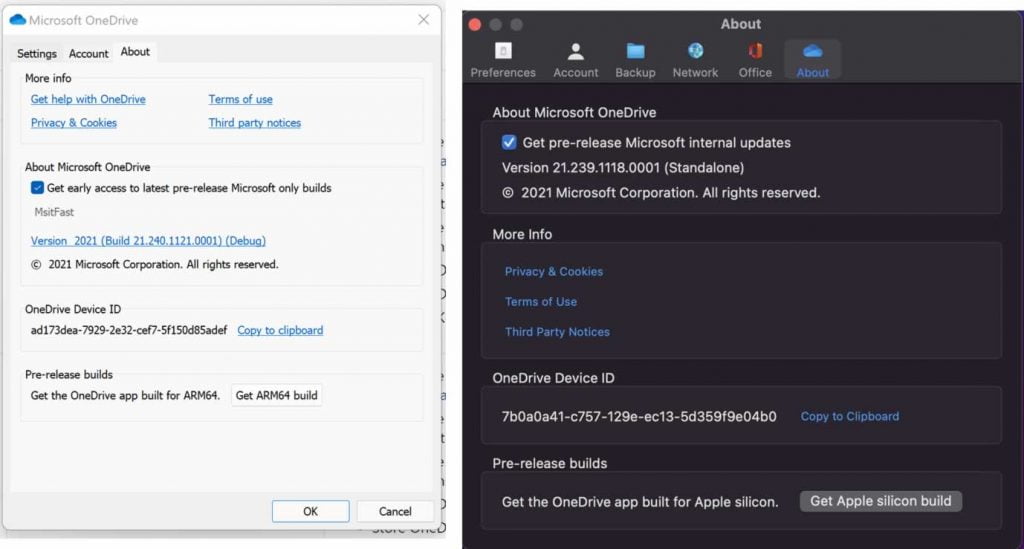Image resolution: width=1024 pixels, height=549 pixels.
Task: Switch to Account tab in Windows dialog
Action: coord(88,54)
